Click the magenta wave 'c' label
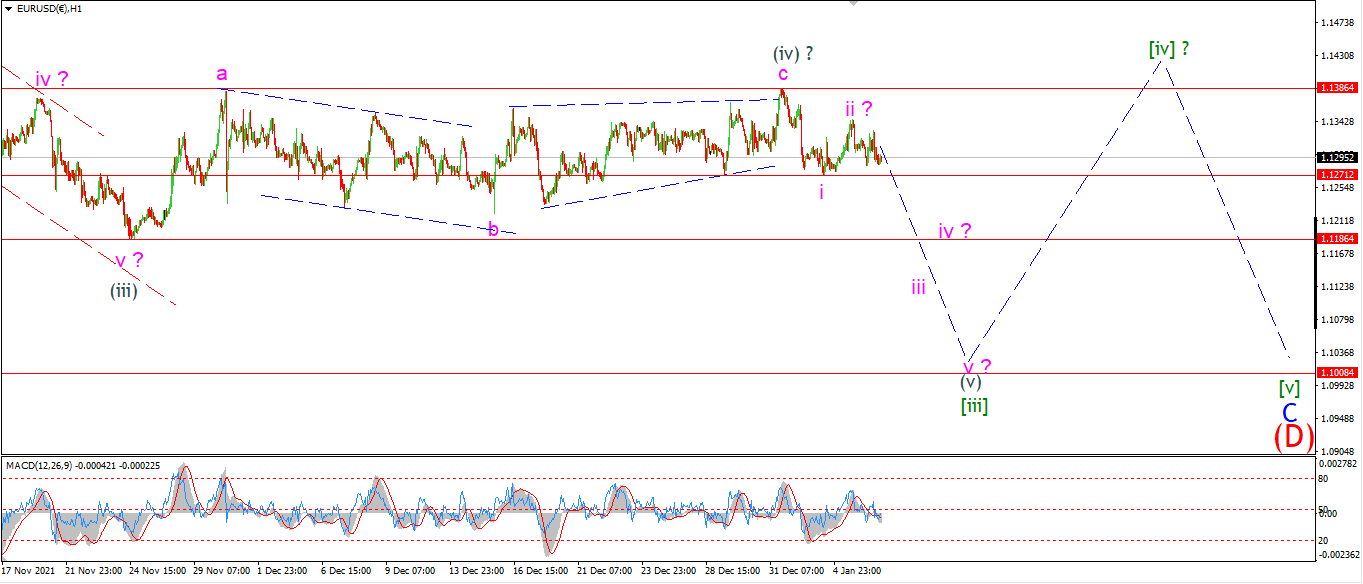This screenshot has width=1363, height=584. pos(783,73)
